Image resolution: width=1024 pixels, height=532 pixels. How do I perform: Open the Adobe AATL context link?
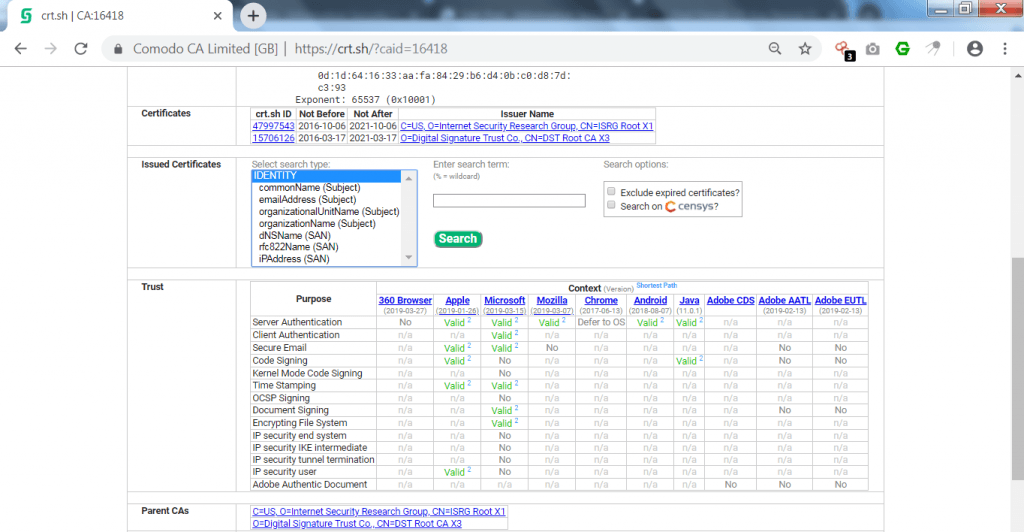pos(784,300)
